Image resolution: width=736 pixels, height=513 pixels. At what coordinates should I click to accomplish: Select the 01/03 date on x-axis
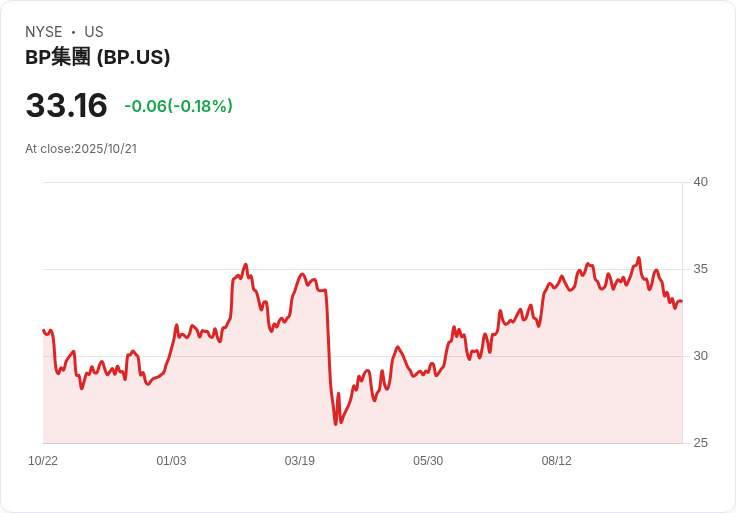[171, 461]
